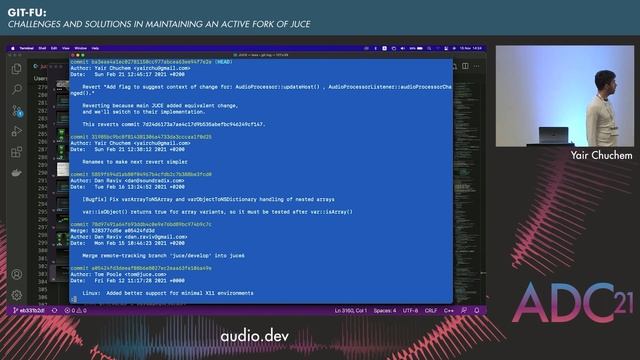Viewport: 640px width, 360px height.
Task: Click the Synchronize Changes icon in status bar
Action: click(x=54, y=311)
